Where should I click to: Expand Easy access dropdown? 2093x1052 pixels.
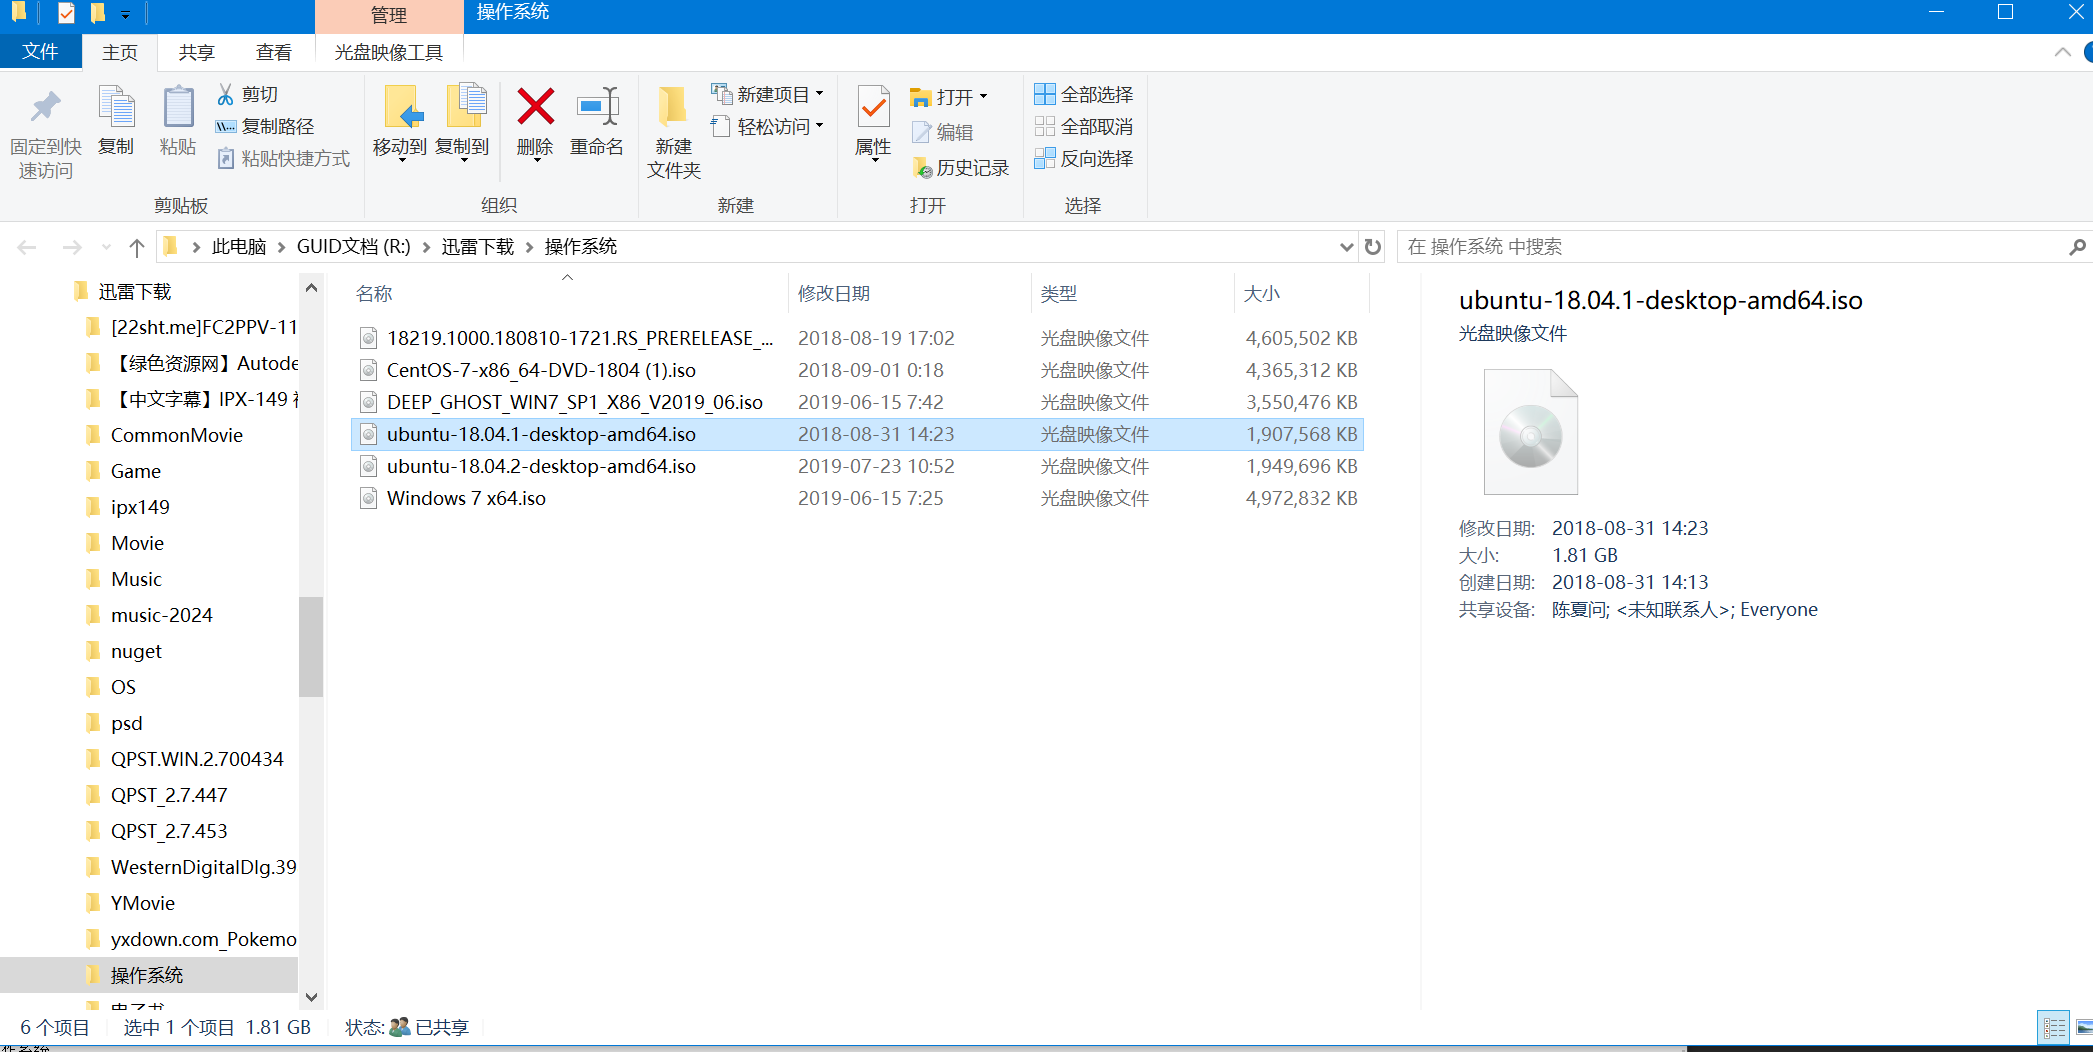click(x=820, y=126)
